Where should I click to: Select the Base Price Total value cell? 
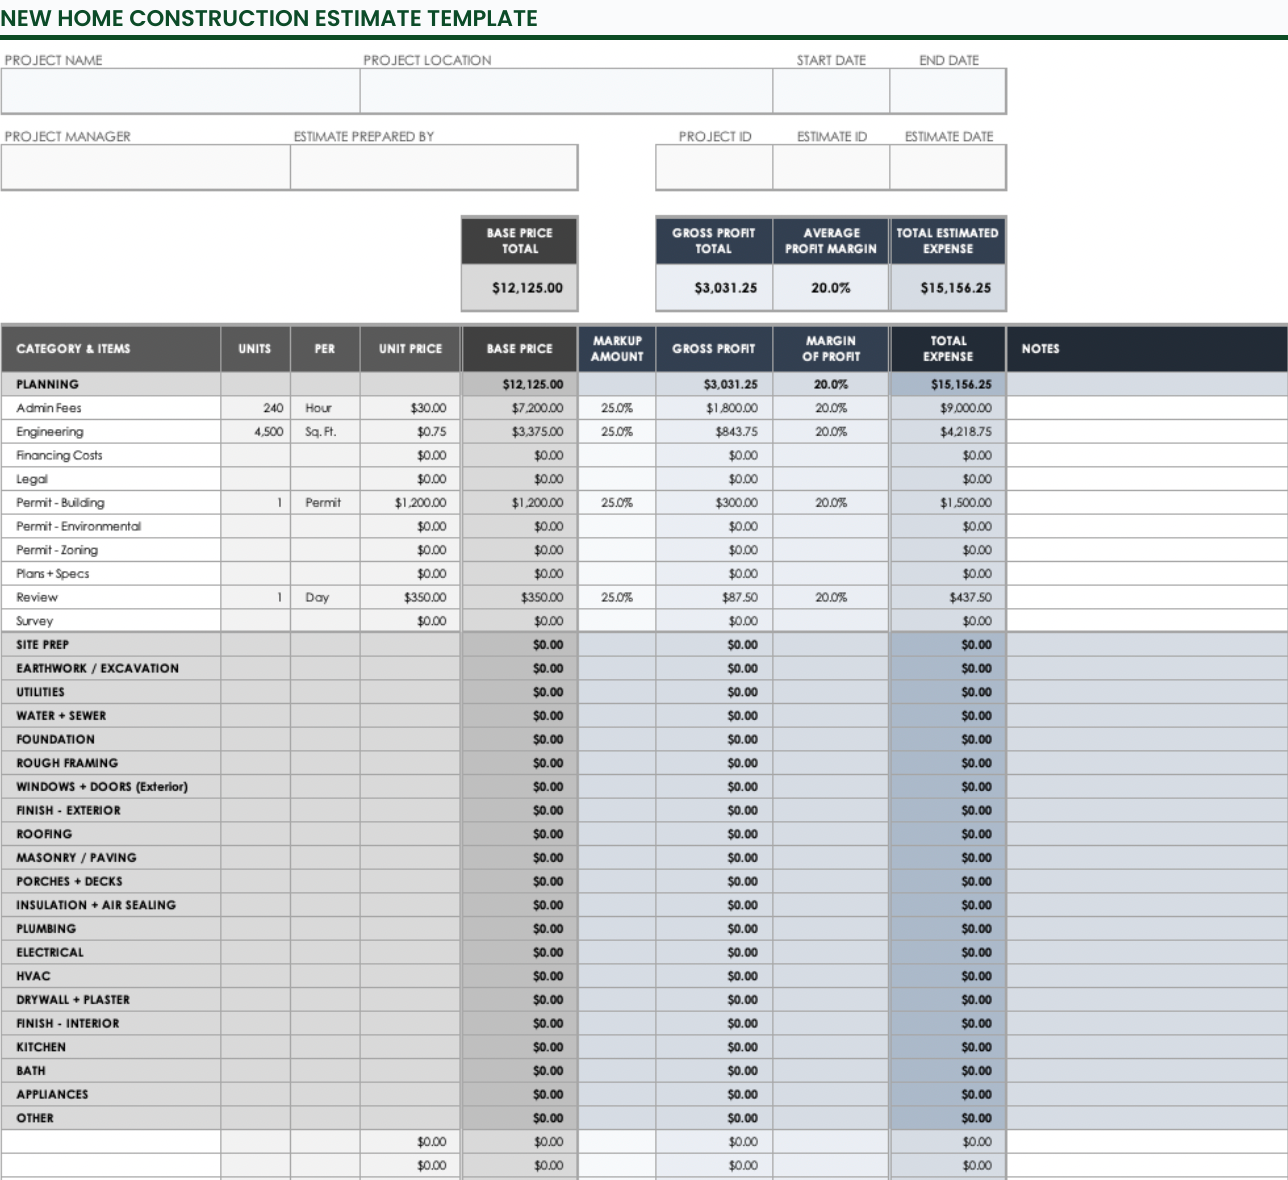(x=519, y=286)
